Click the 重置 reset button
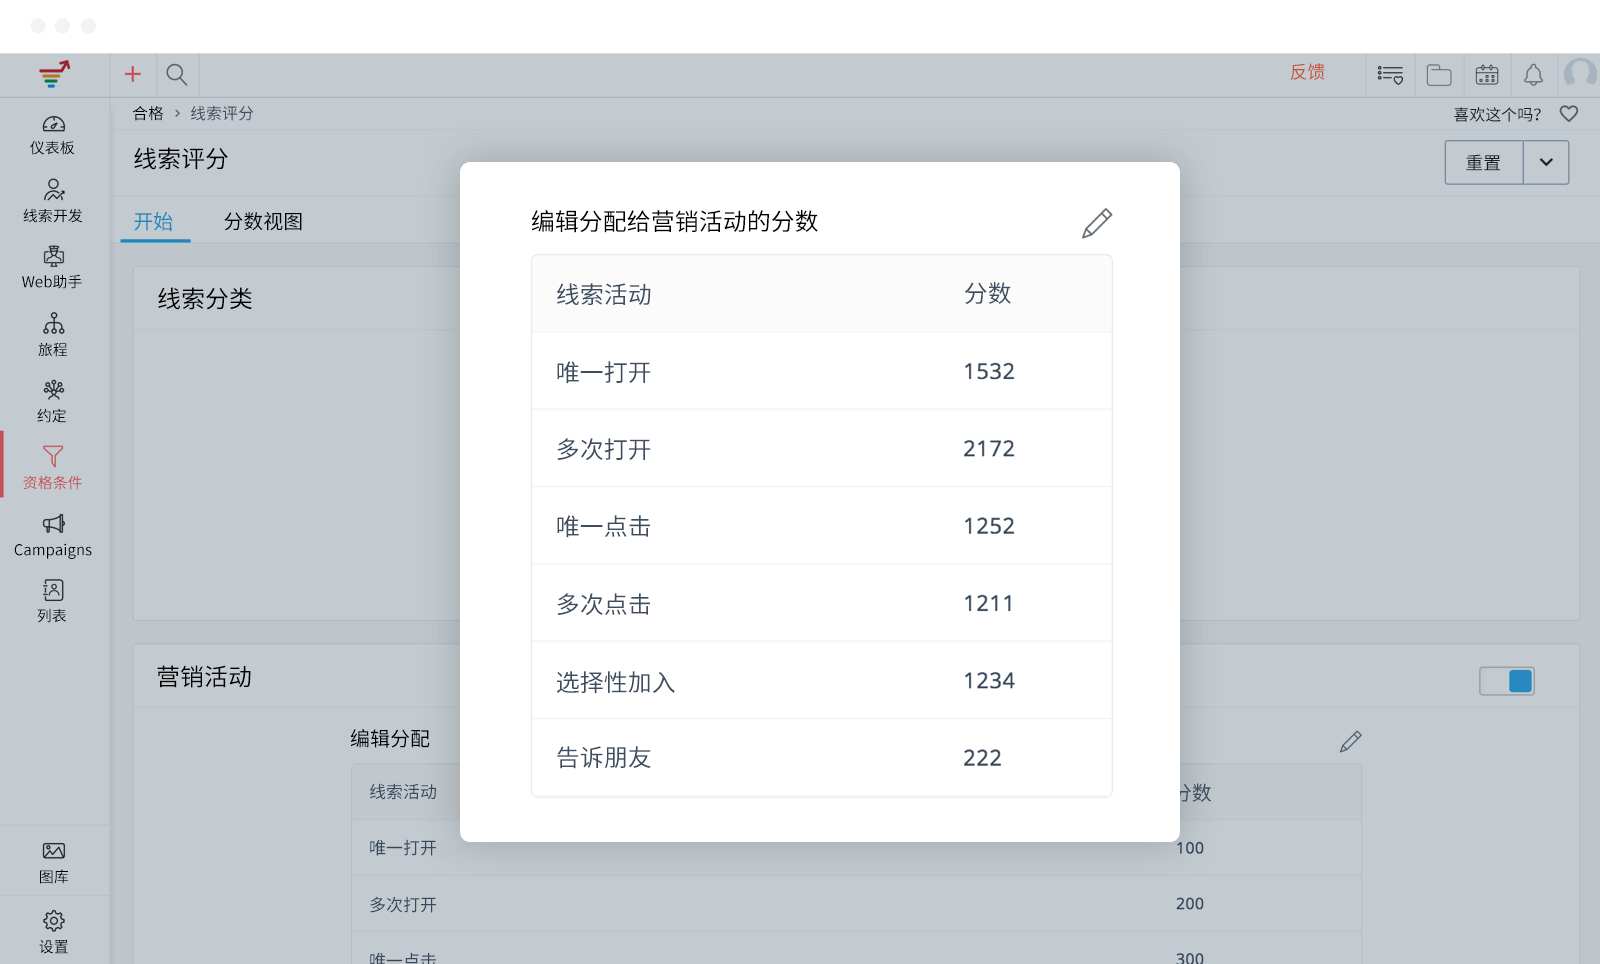Viewport: 1600px width, 964px height. tap(1483, 162)
